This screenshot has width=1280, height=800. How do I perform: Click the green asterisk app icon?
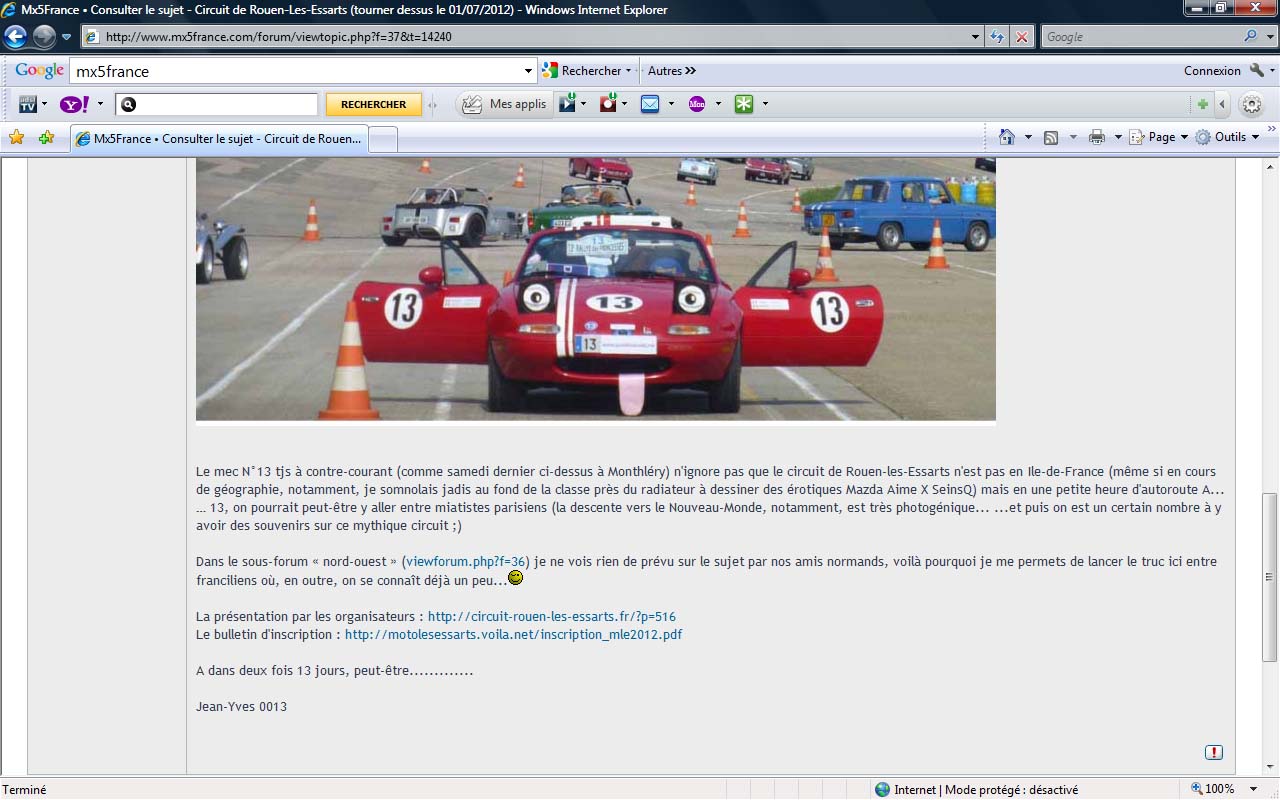pos(744,104)
